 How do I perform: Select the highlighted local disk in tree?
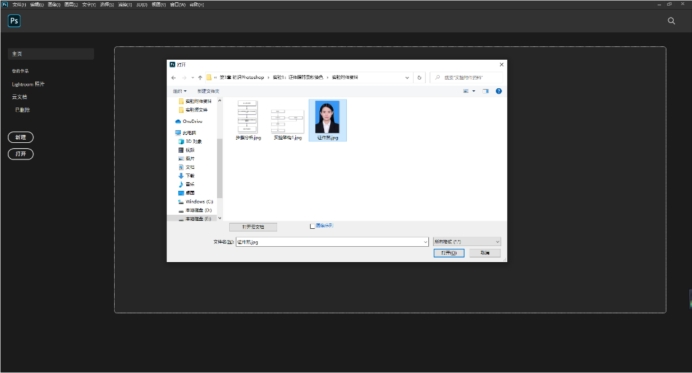tap(193, 219)
